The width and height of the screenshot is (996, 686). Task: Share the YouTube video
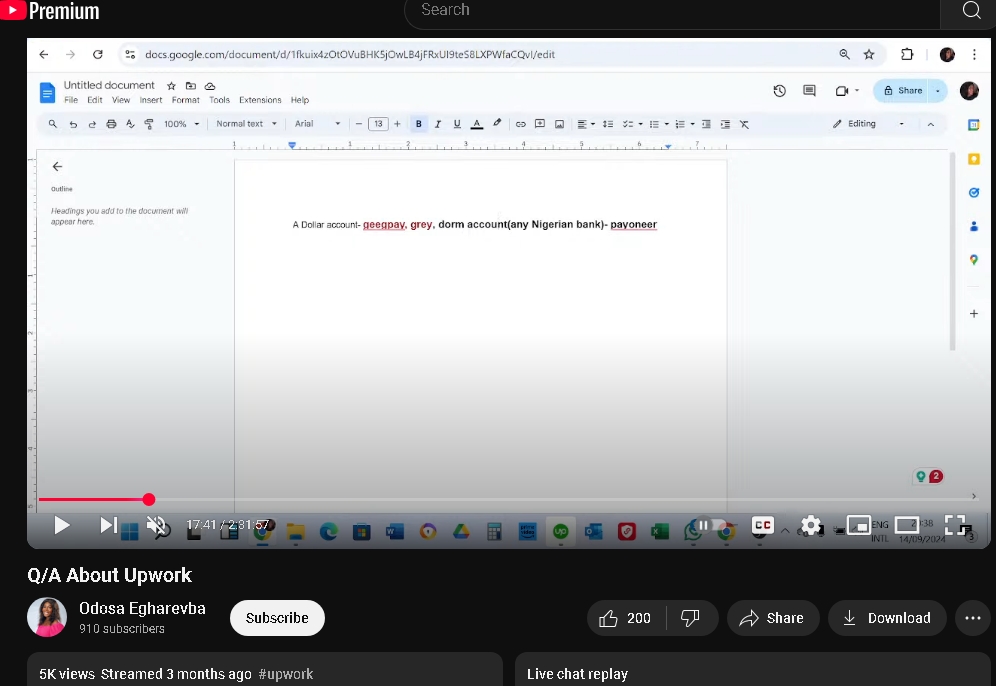(772, 618)
